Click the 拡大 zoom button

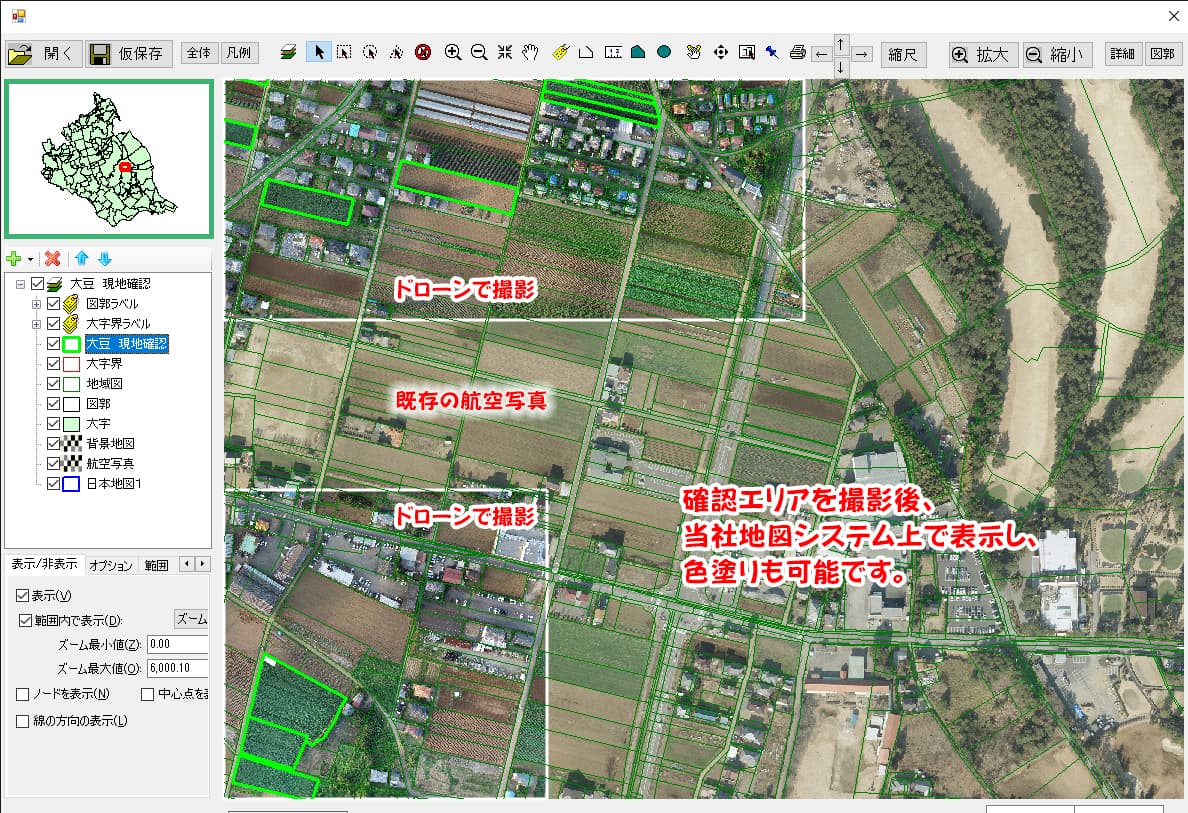coord(983,55)
